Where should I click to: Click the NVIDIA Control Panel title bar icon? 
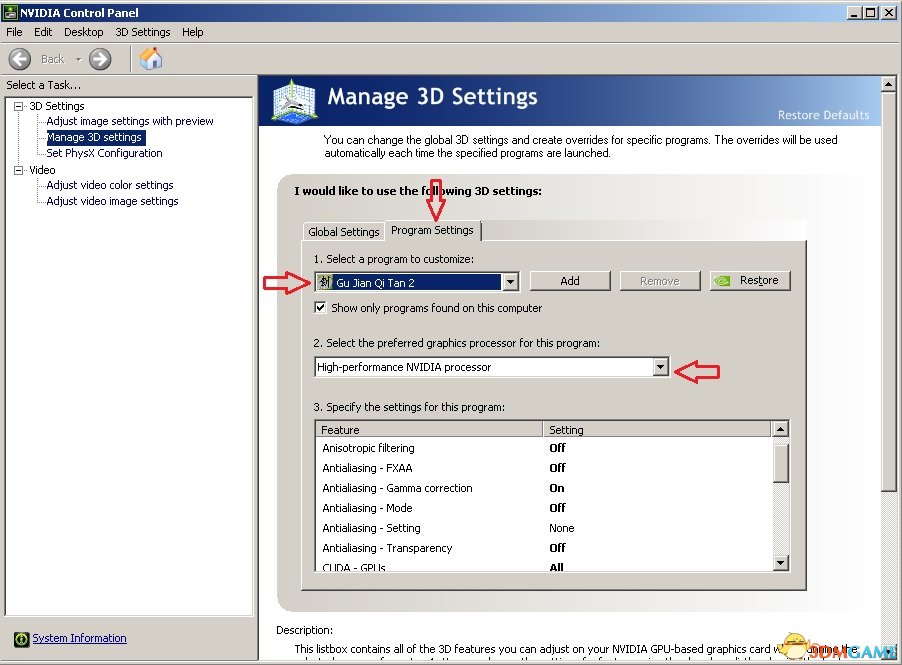pos(10,12)
